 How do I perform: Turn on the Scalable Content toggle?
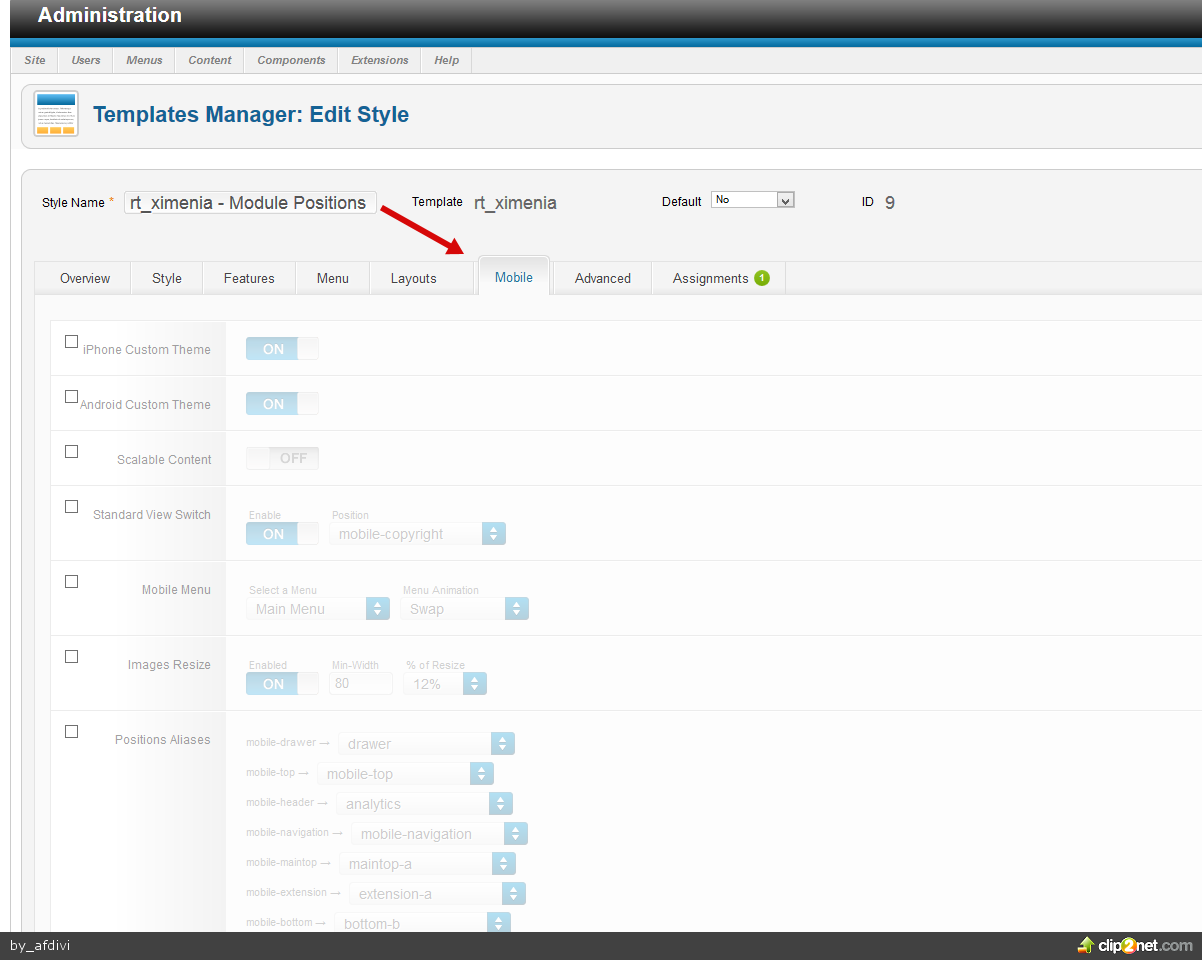point(282,459)
